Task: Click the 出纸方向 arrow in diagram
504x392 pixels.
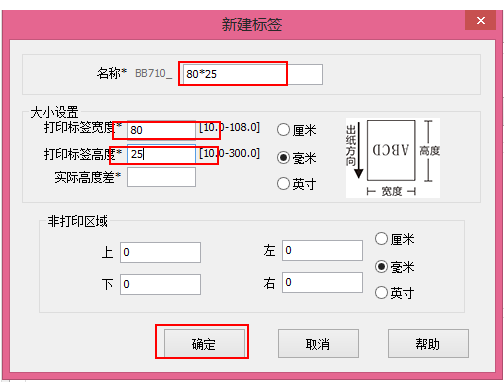Action: (x=359, y=151)
